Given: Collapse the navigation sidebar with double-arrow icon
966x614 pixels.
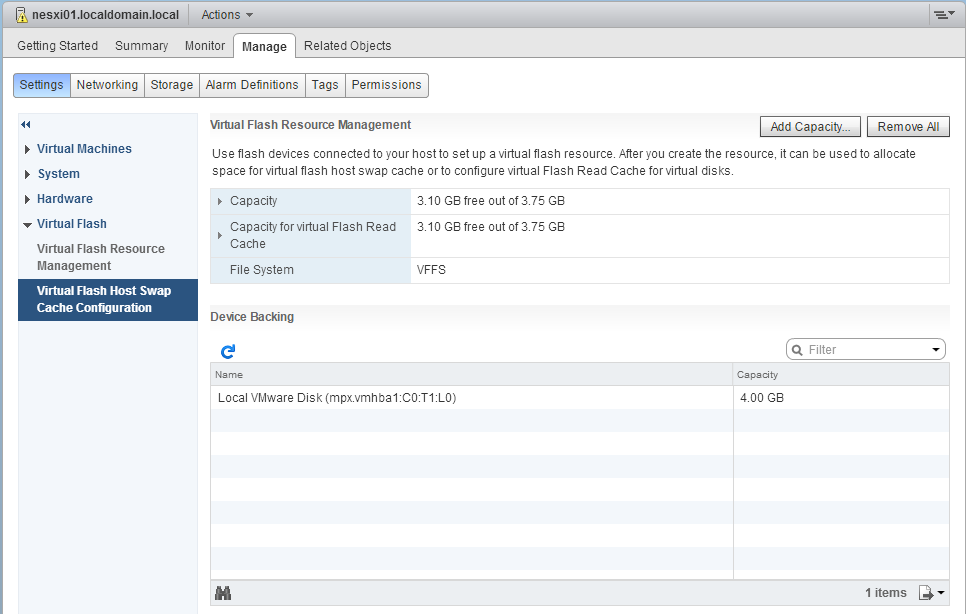Looking at the screenshot, I should pyautogui.click(x=24, y=124).
